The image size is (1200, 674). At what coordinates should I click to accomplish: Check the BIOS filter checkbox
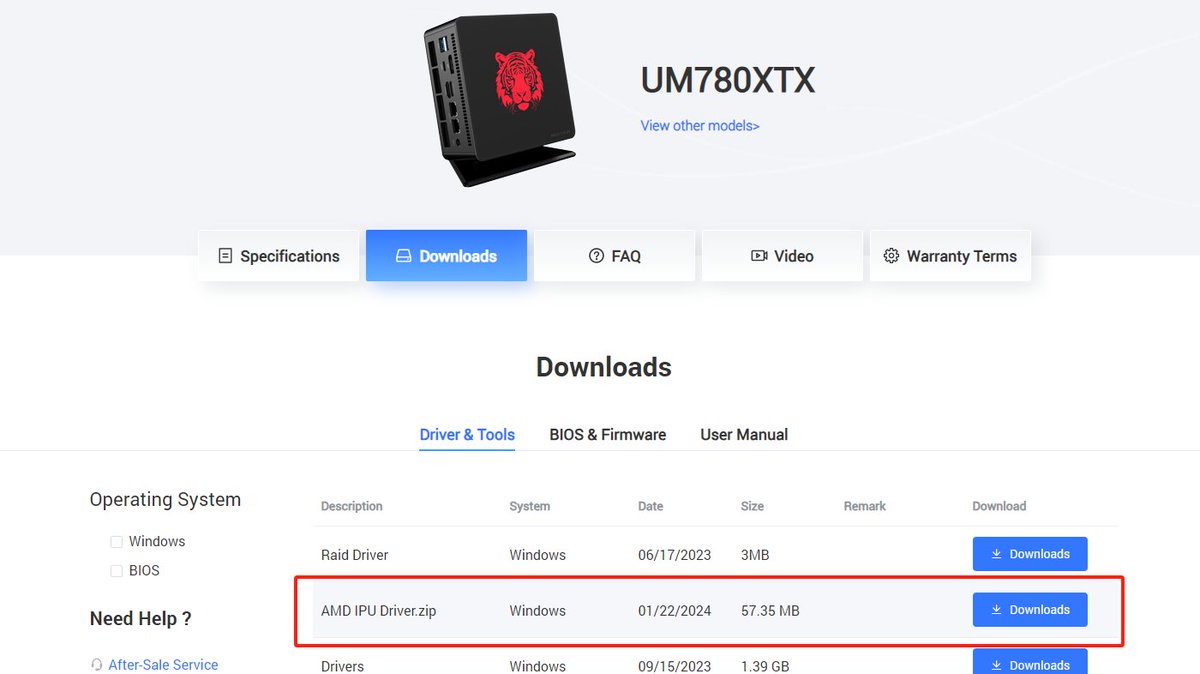pos(116,571)
